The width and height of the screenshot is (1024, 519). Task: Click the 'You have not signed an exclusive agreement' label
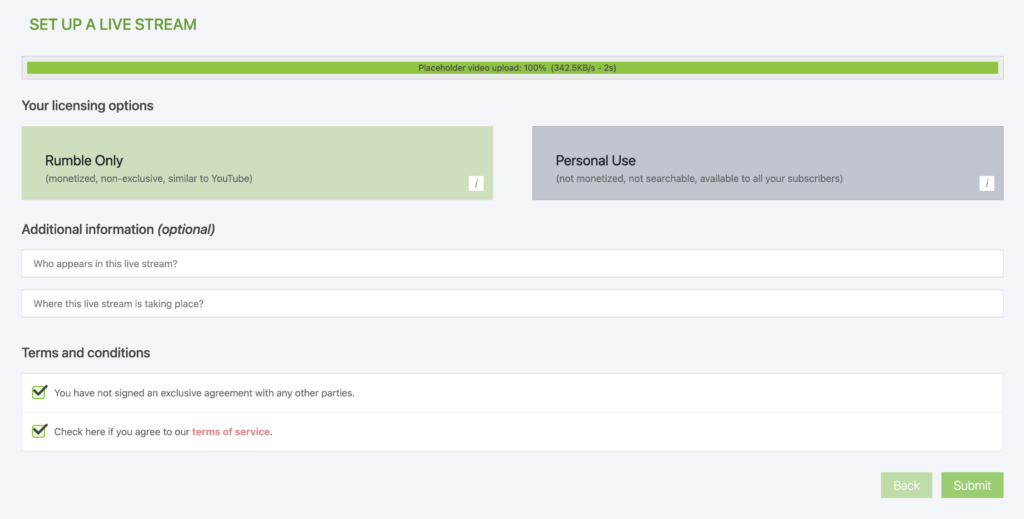click(204, 393)
